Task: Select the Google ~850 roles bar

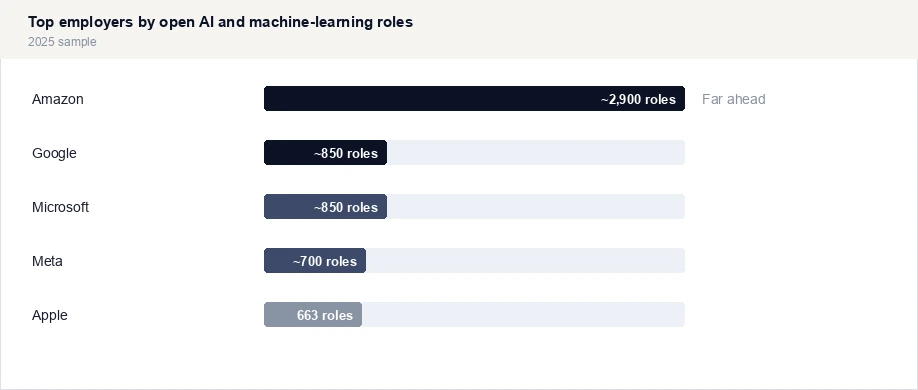Action: 326,152
